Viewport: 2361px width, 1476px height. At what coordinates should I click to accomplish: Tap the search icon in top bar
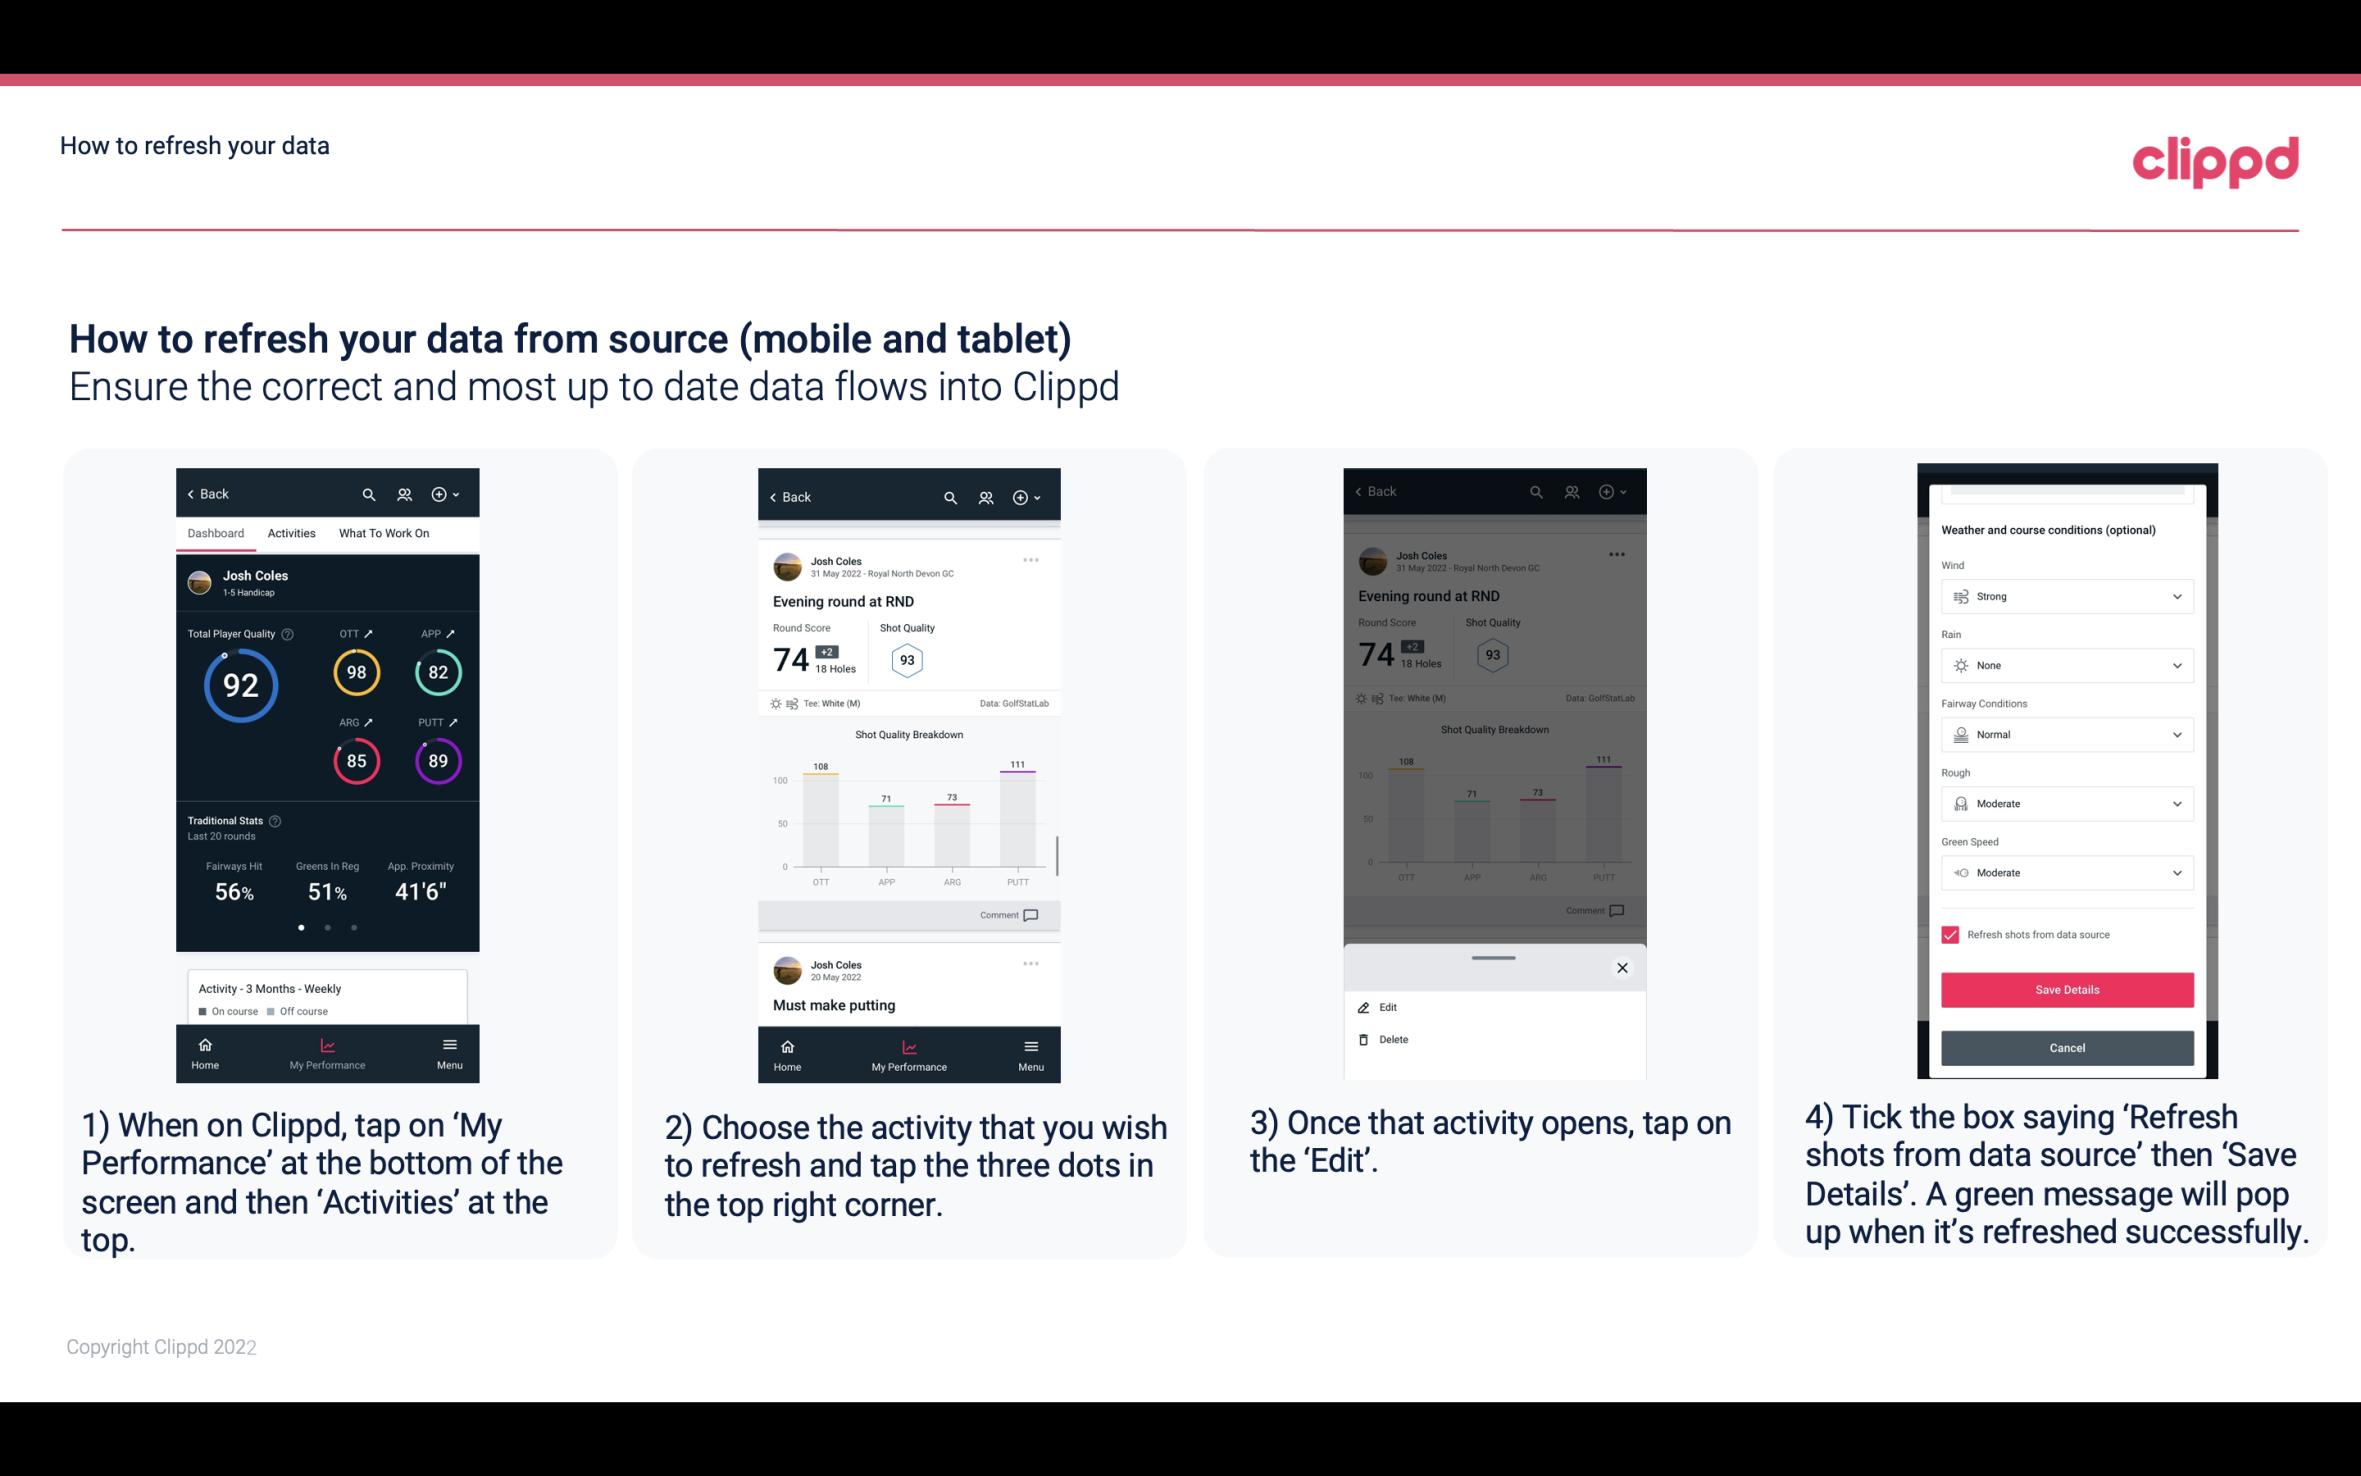pos(369,493)
